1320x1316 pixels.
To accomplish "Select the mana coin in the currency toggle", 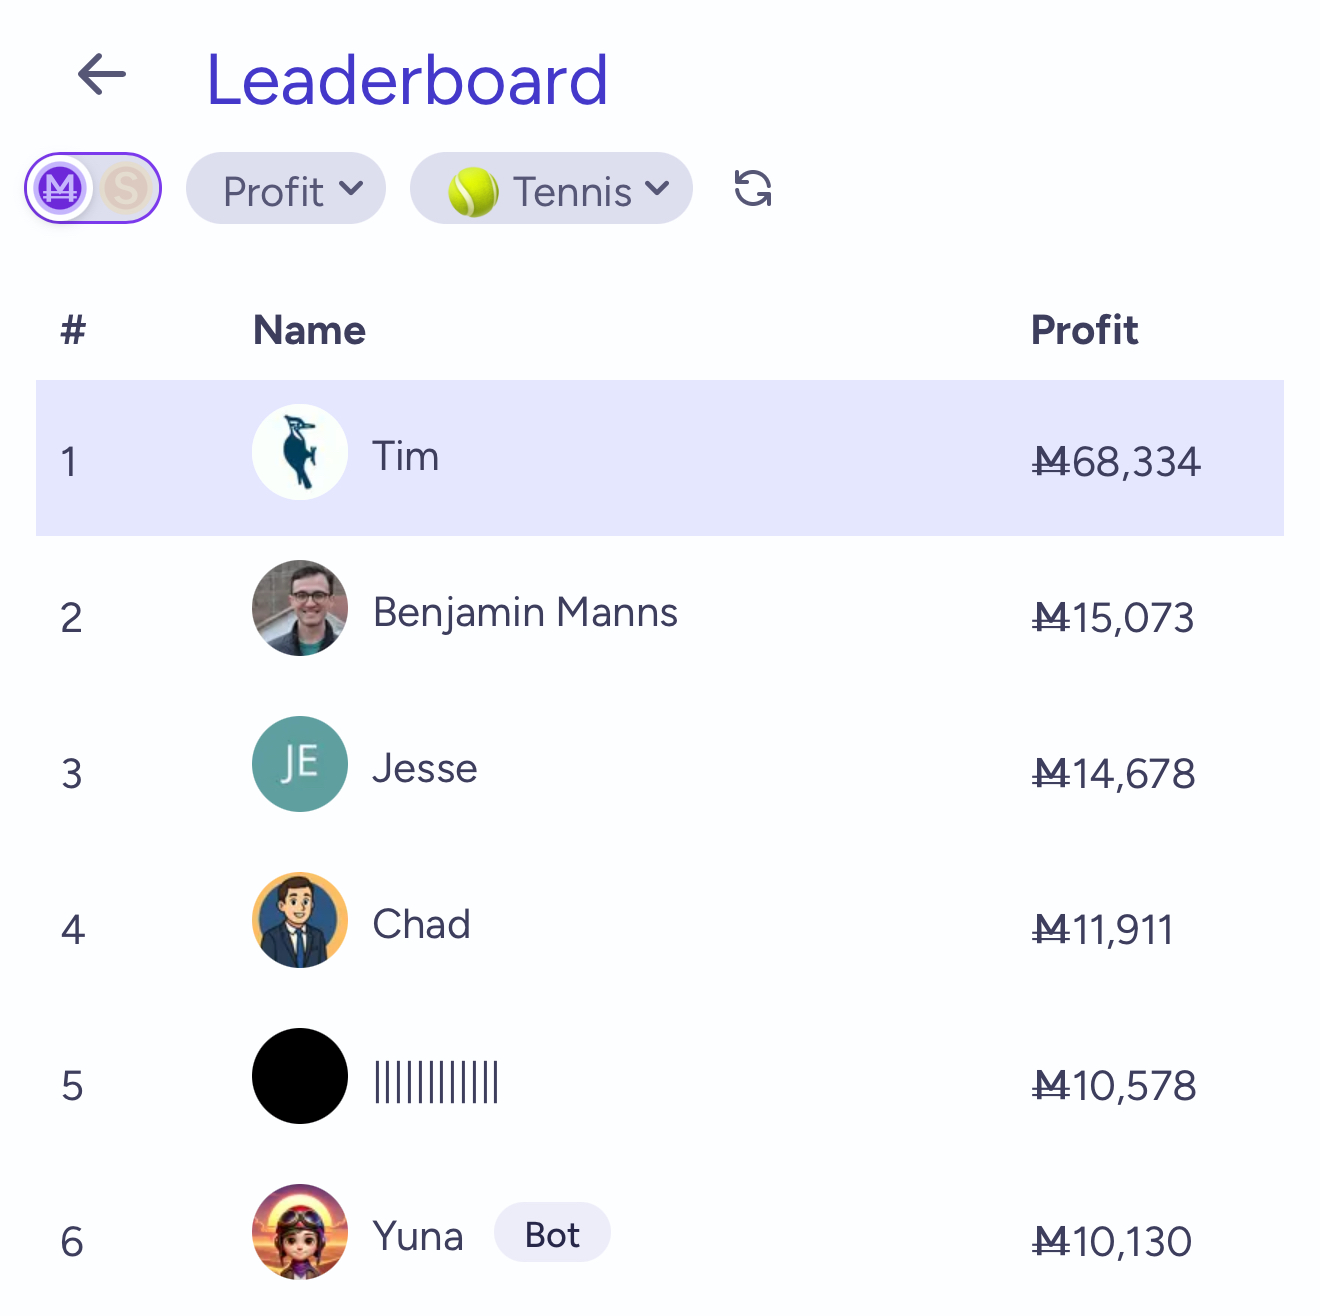I will (x=60, y=188).
